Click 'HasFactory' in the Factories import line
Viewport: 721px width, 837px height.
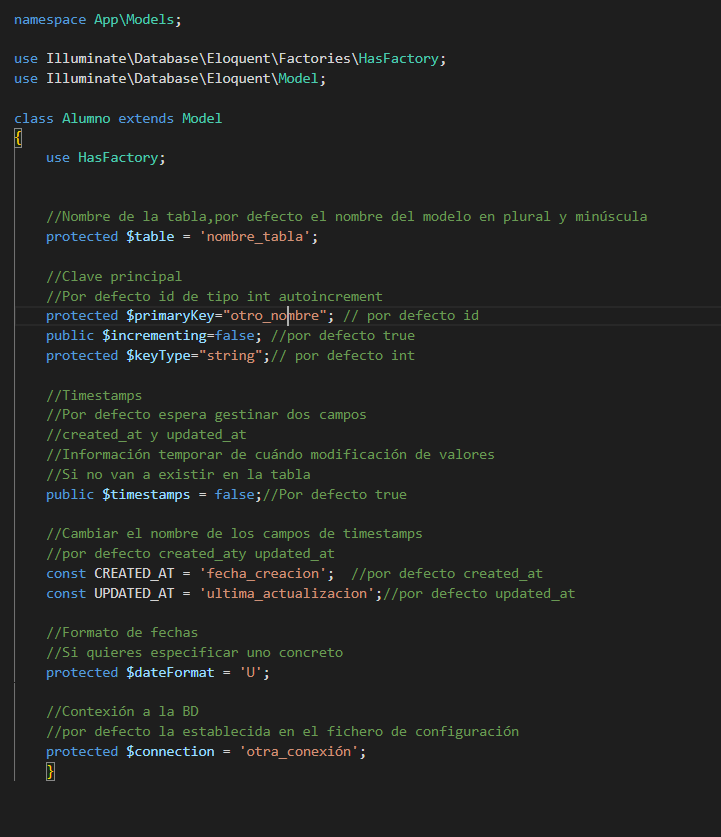click(x=399, y=59)
